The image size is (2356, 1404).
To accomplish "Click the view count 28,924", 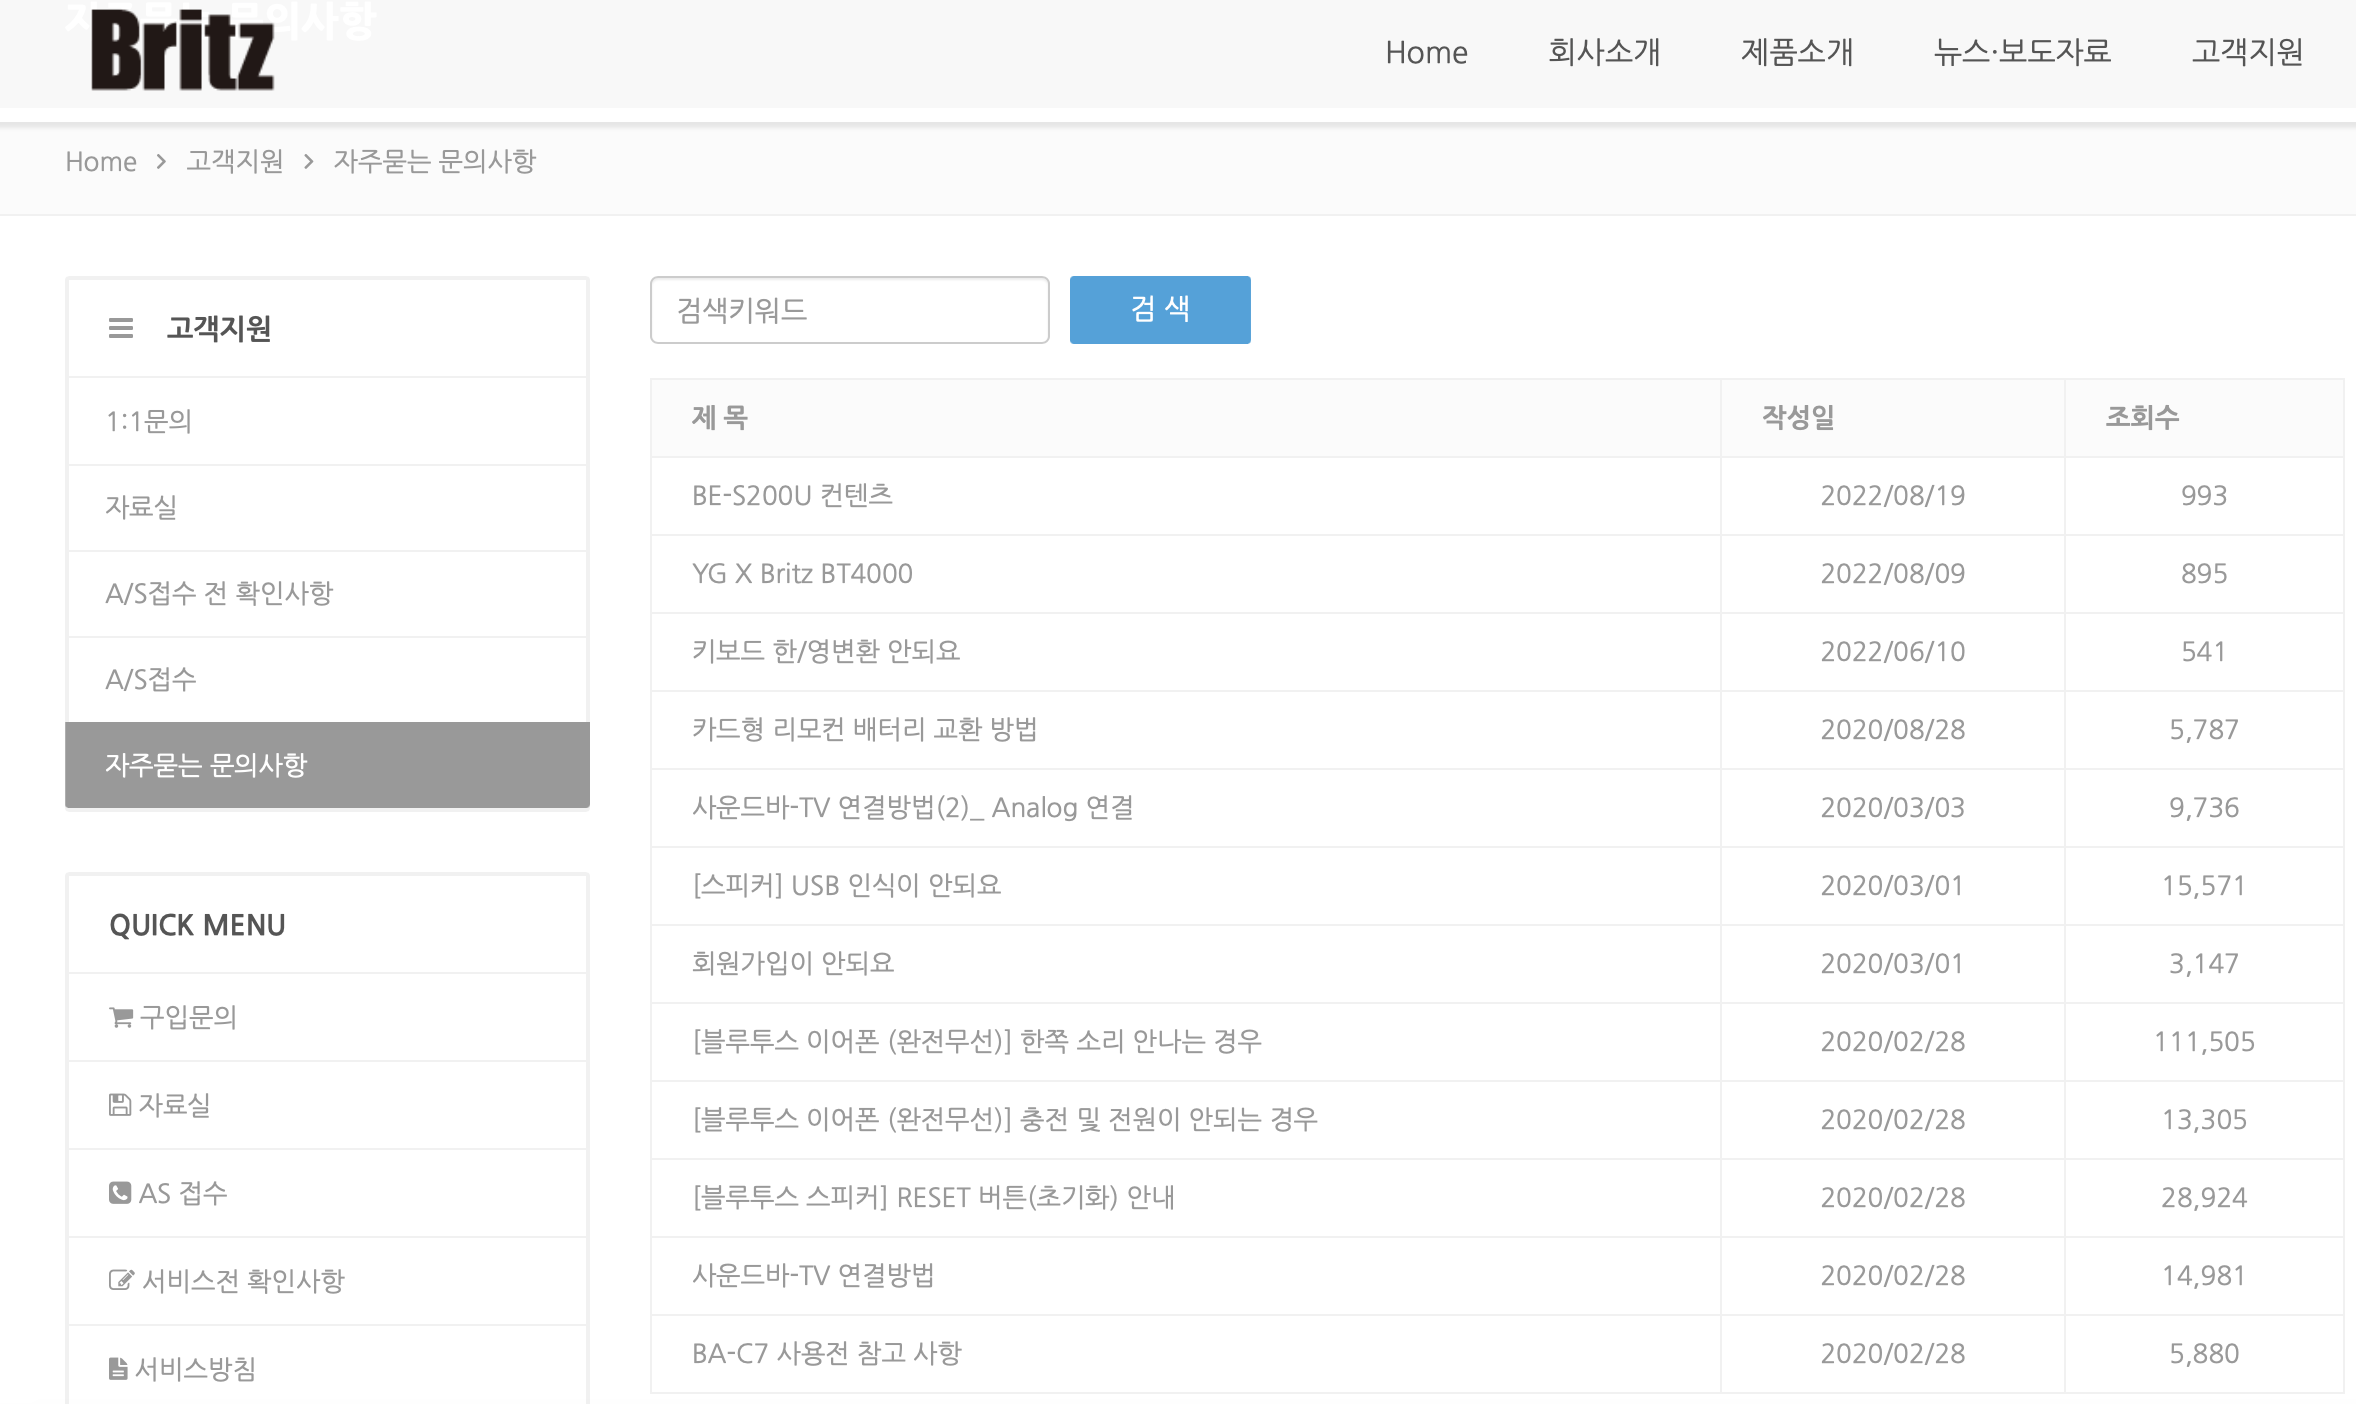I will (2204, 1197).
